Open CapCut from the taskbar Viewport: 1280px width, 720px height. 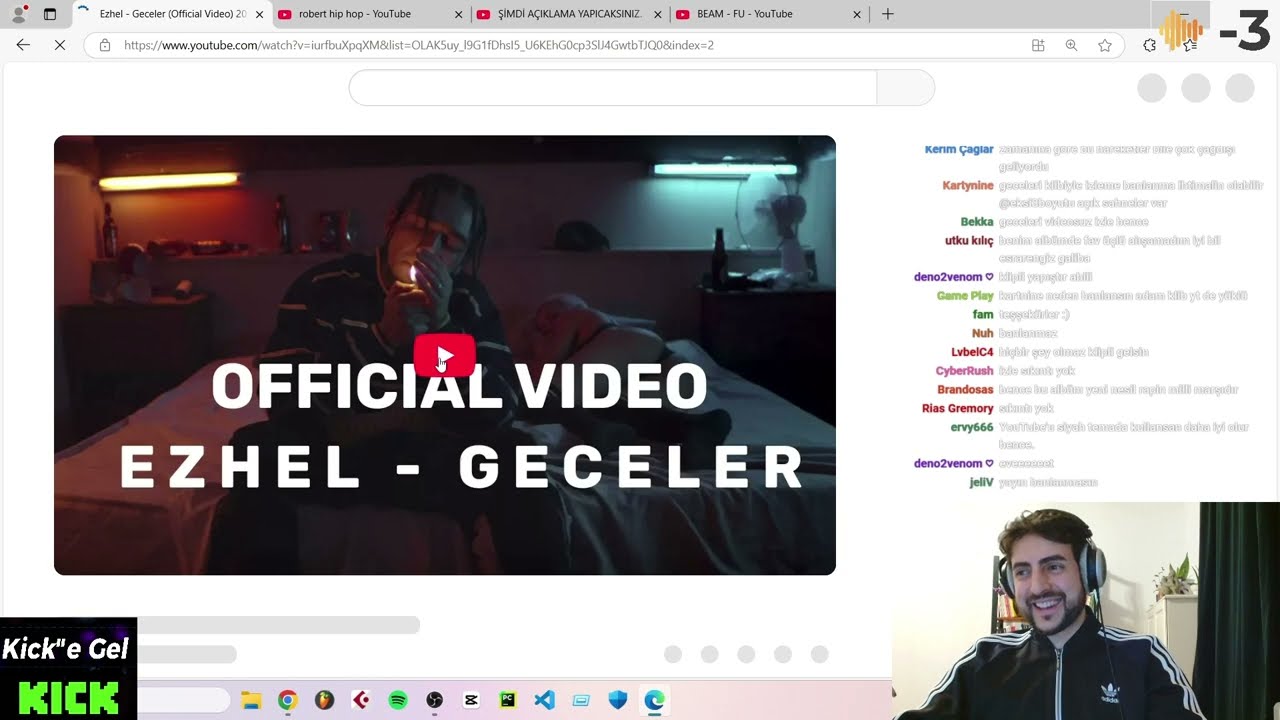click(471, 700)
